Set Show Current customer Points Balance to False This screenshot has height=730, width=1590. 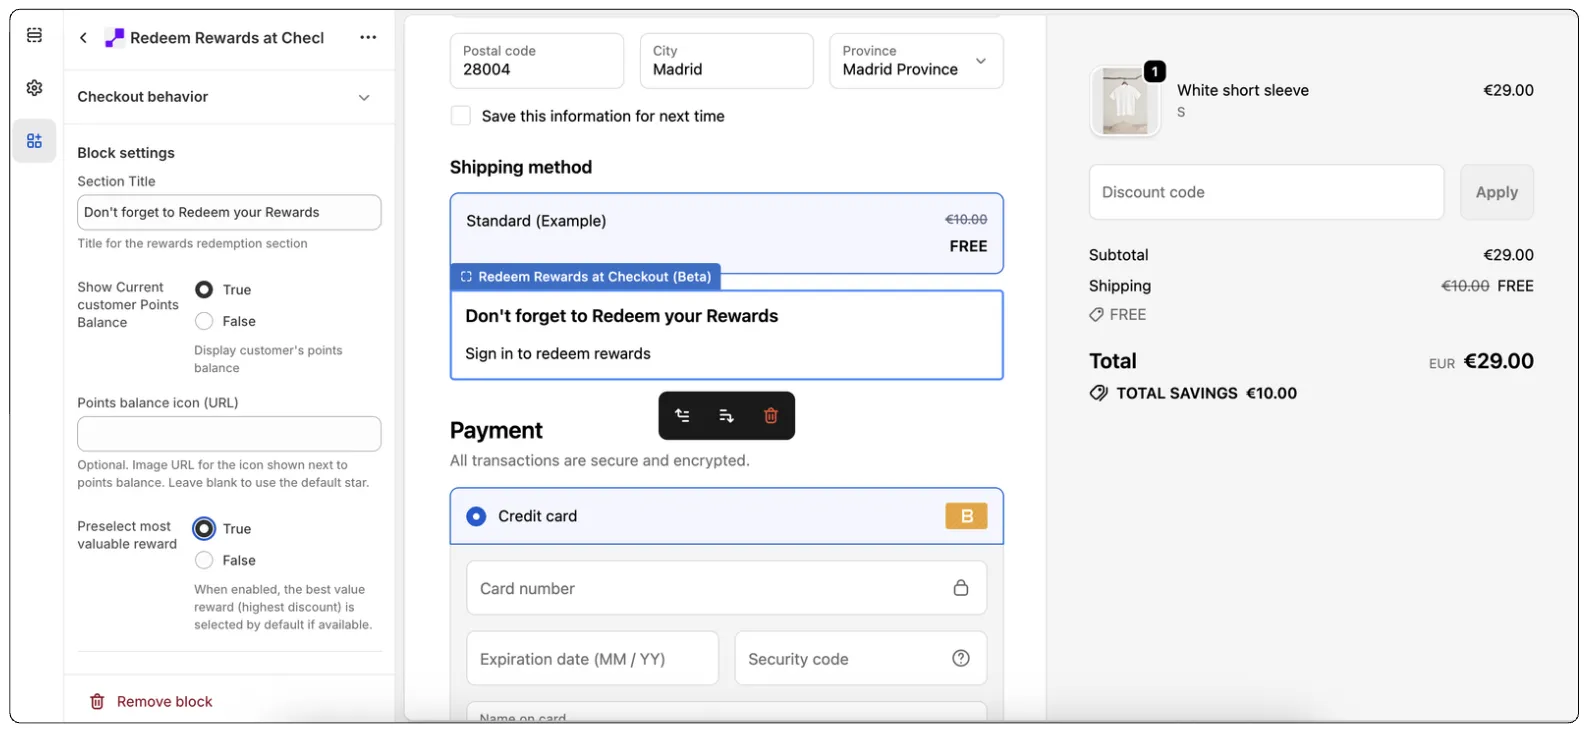[204, 321]
